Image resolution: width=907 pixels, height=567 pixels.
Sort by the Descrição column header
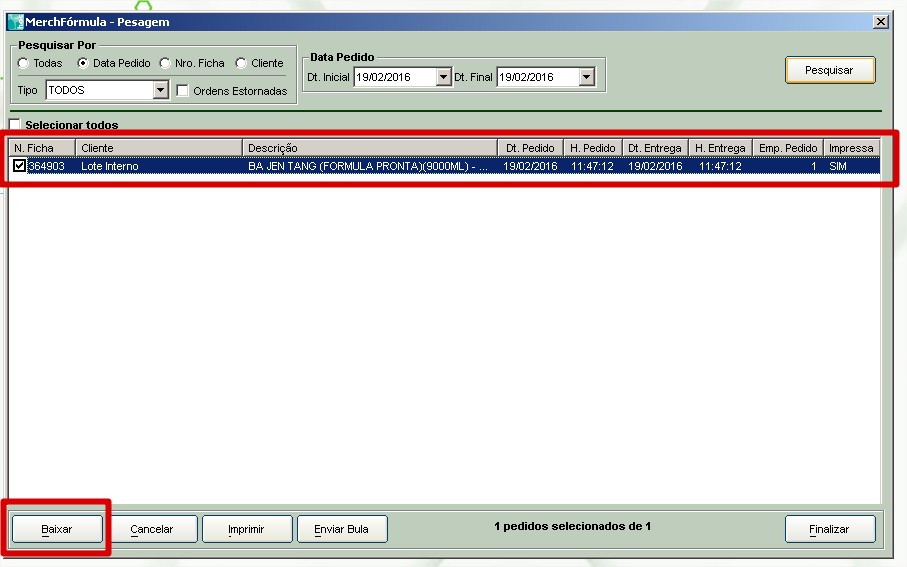(x=370, y=148)
